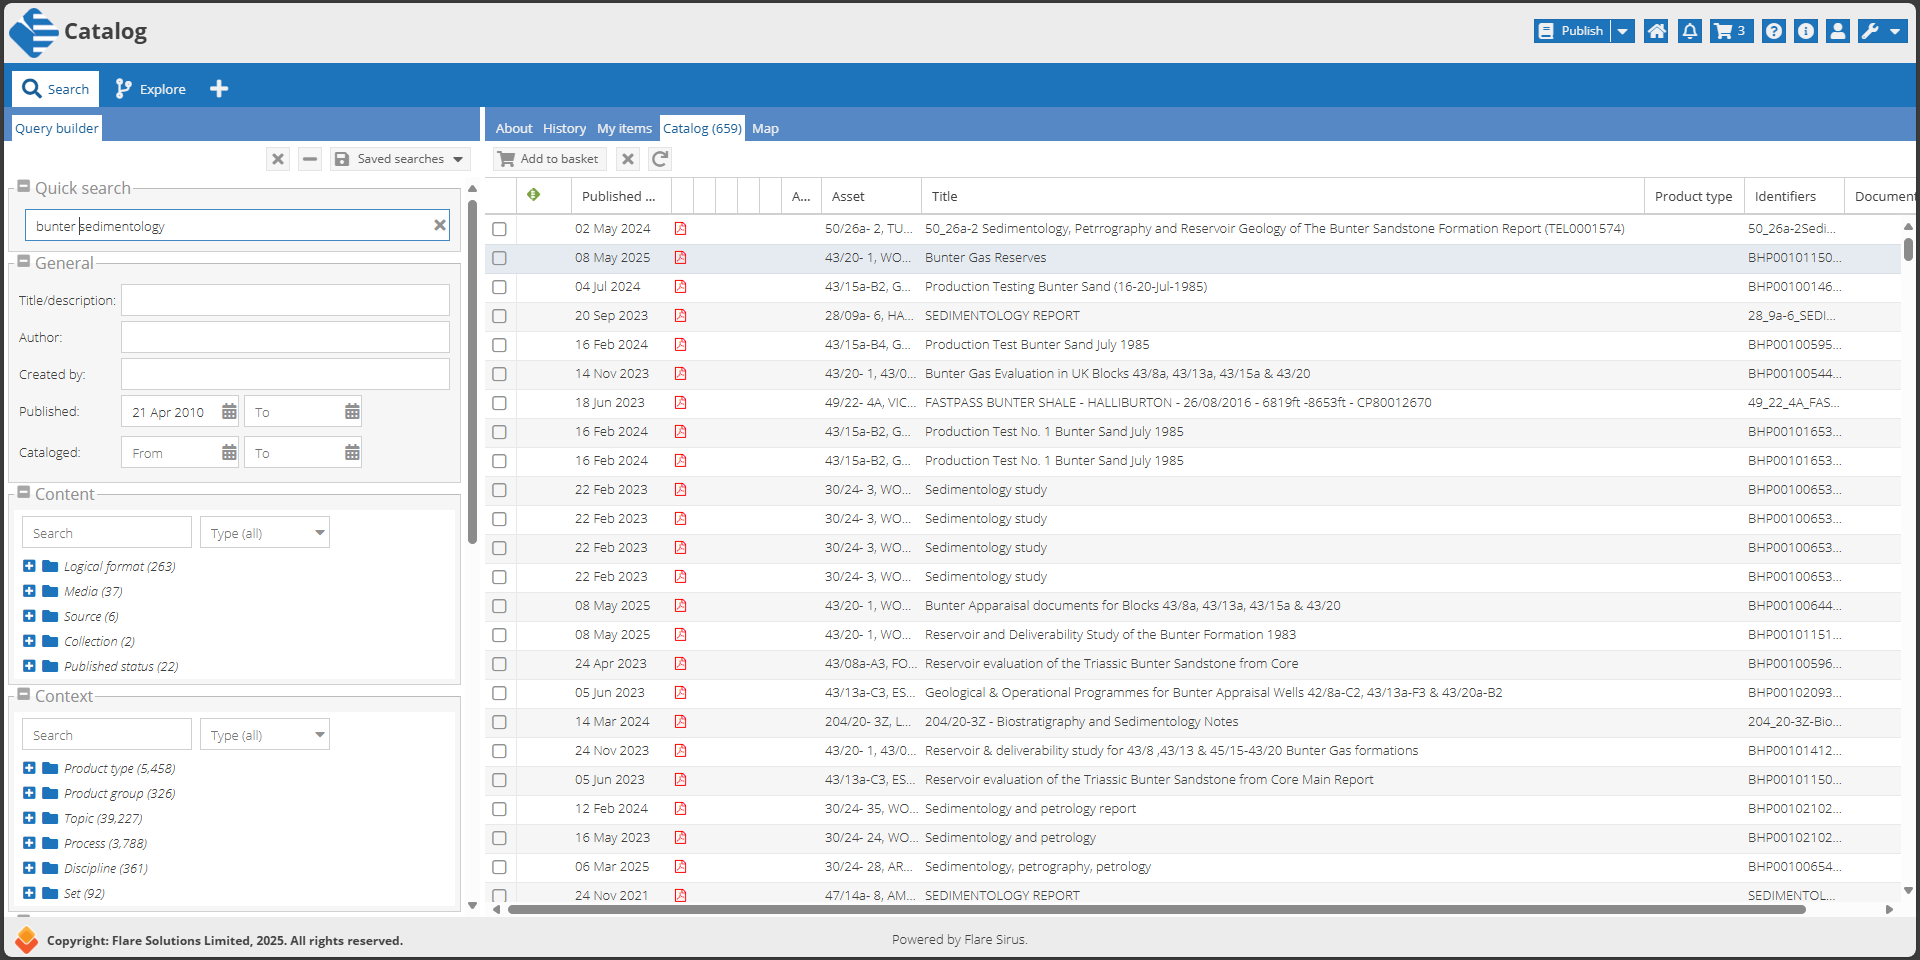Open the notifications bell

(x=1689, y=31)
